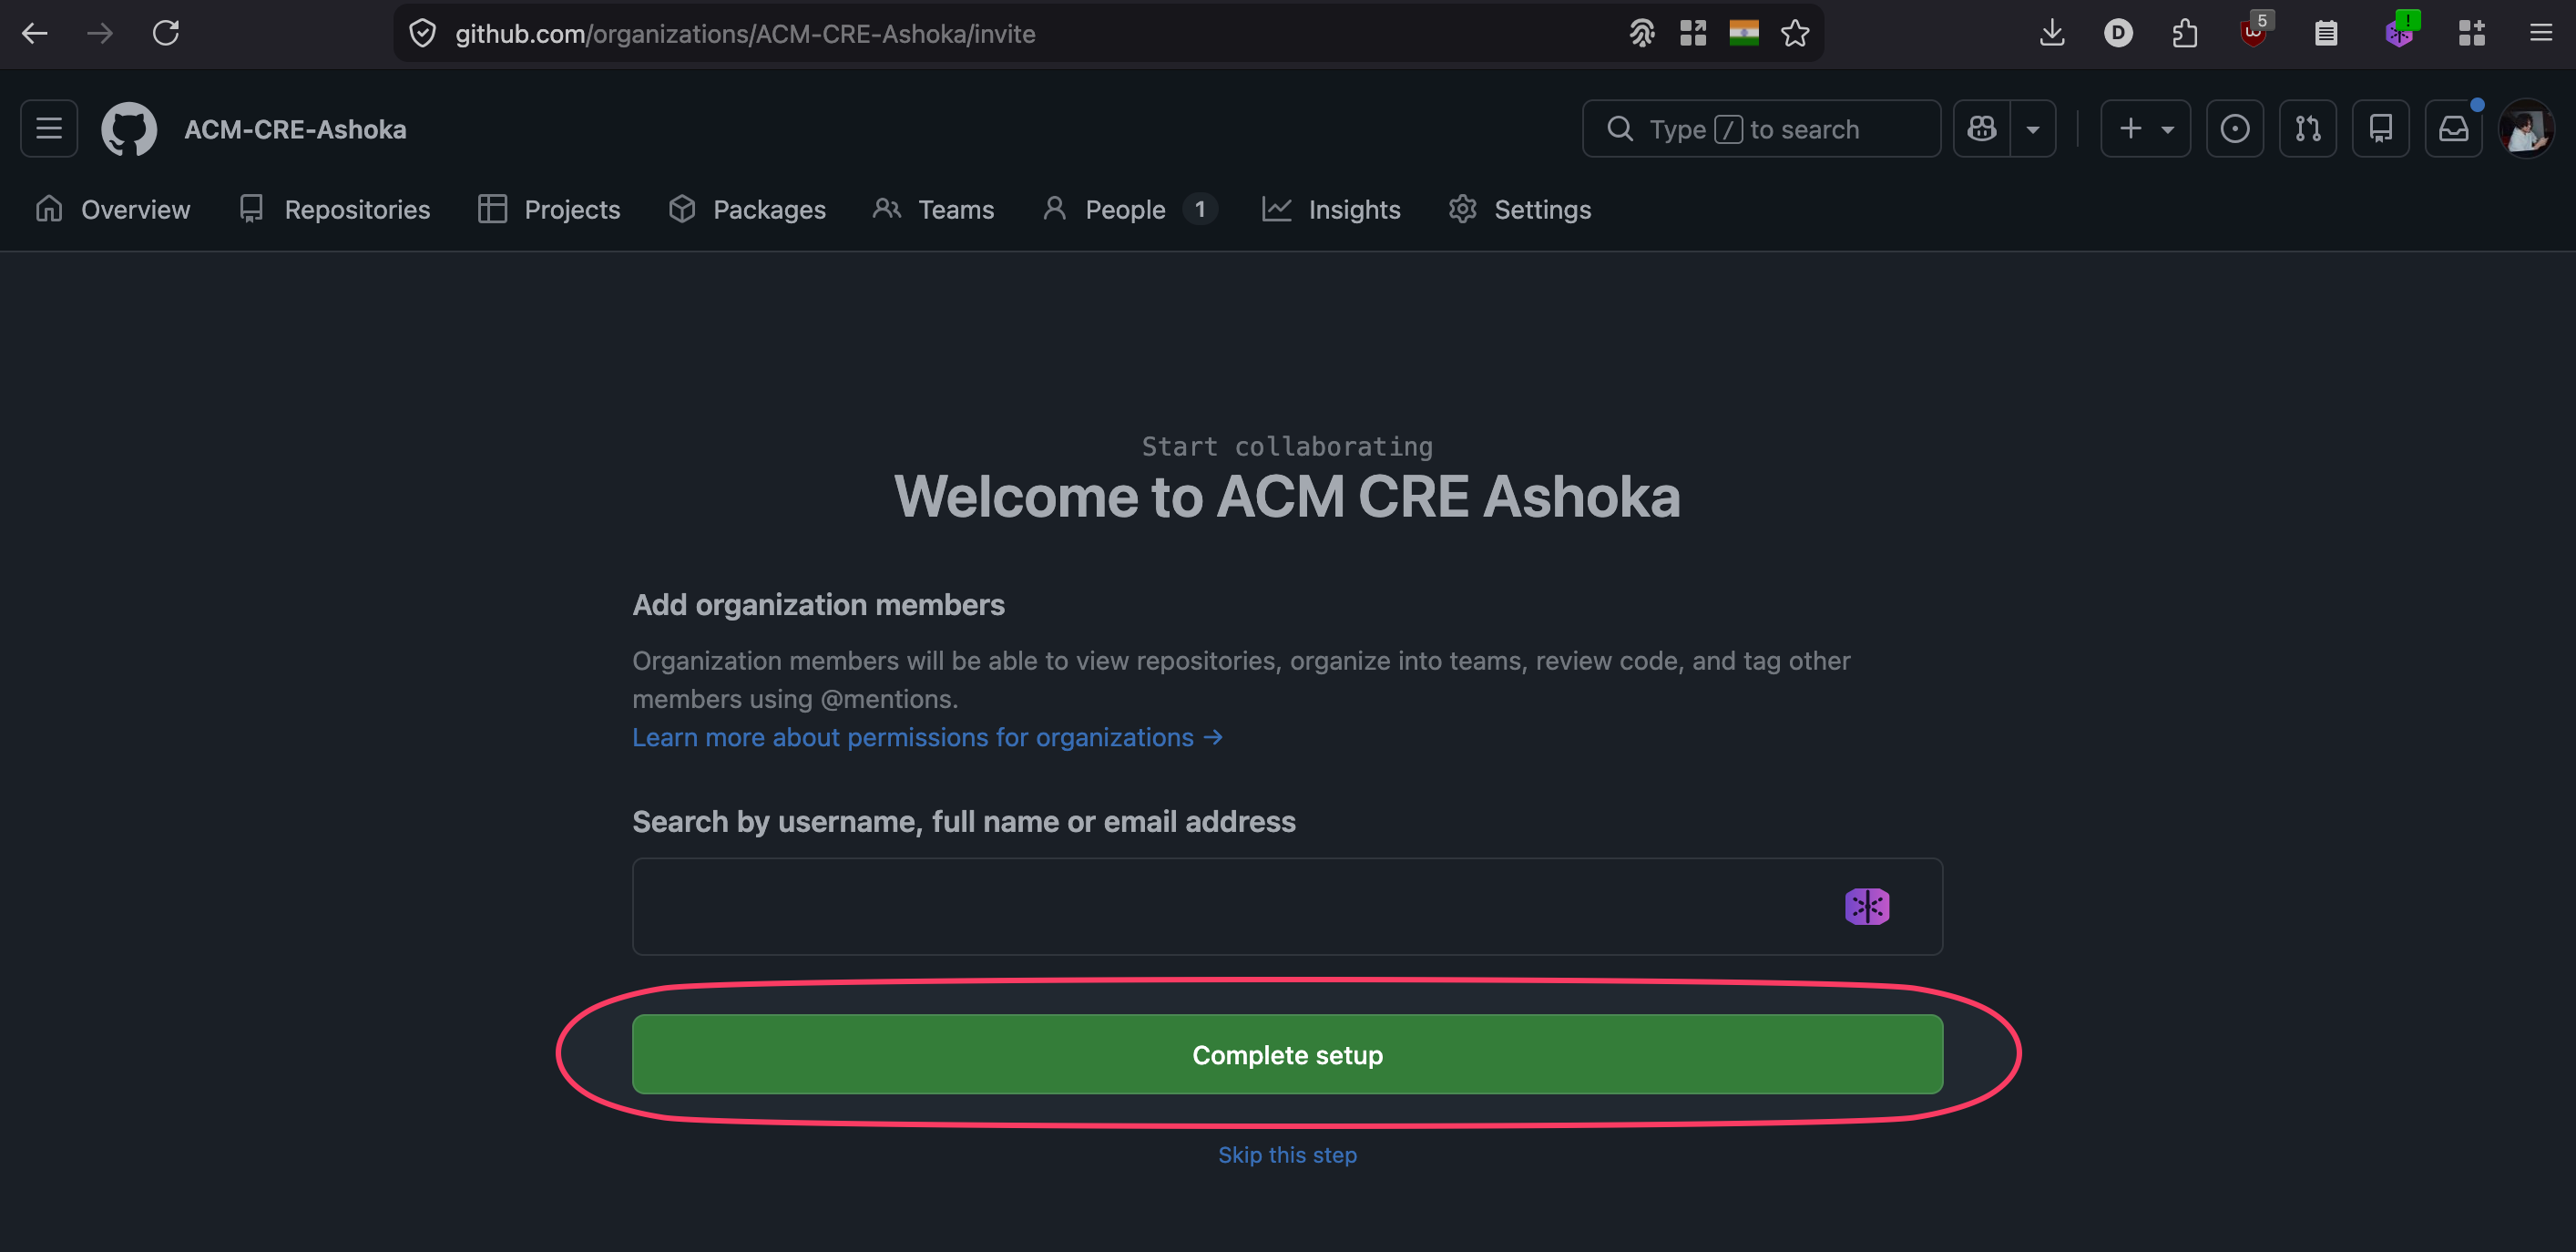The width and height of the screenshot is (2576, 1252).
Task: Open the browser hamburger application menu
Action: click(2541, 33)
